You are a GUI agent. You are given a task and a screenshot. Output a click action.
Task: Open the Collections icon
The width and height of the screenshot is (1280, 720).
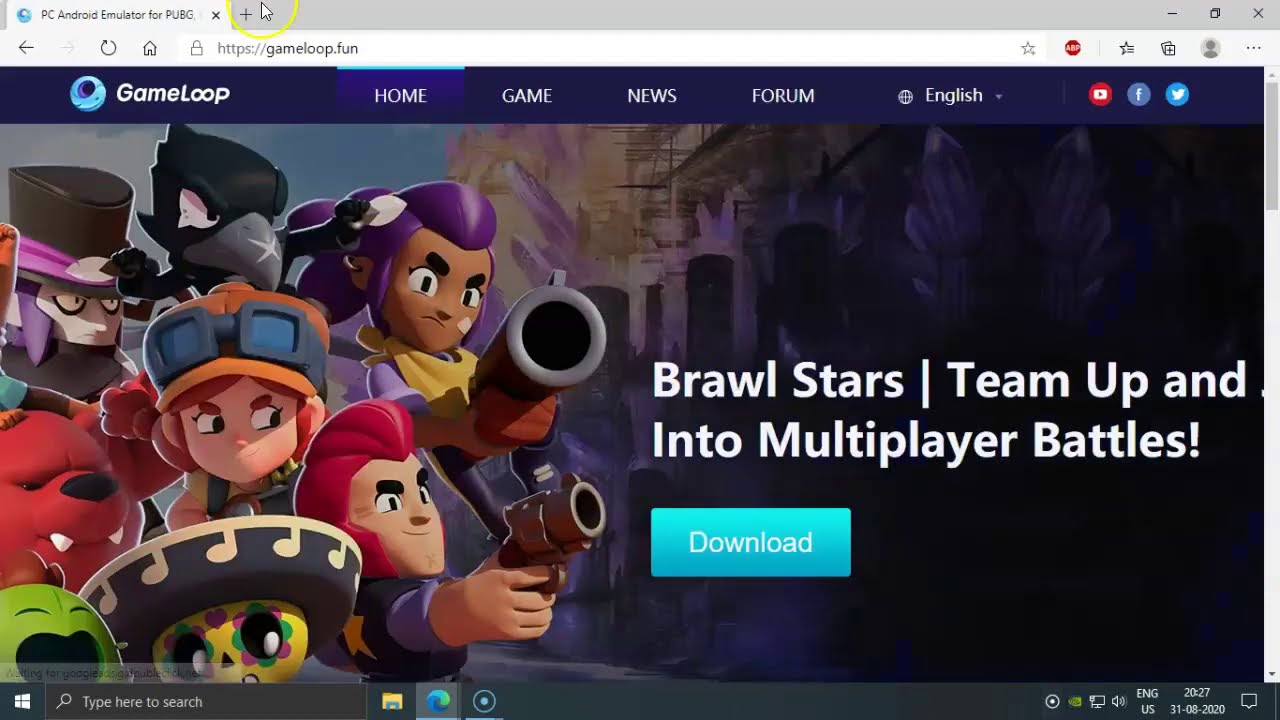pos(1168,48)
